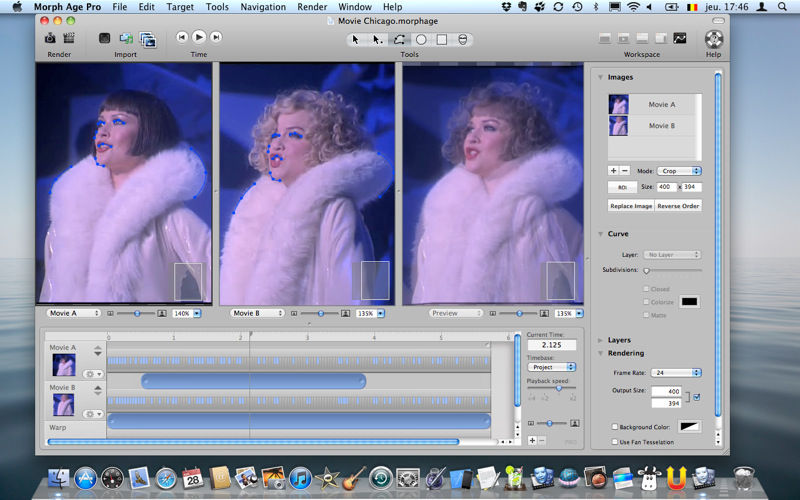Collapse the Curve section
The height and width of the screenshot is (500, 800).
pyautogui.click(x=601, y=234)
